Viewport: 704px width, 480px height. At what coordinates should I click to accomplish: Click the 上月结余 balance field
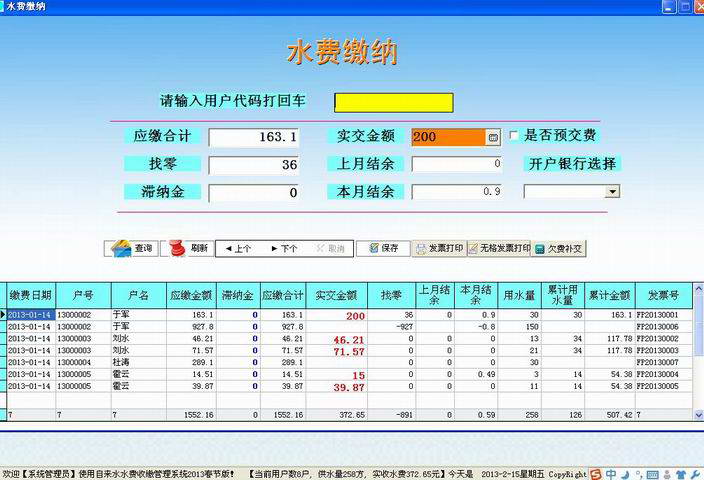457,164
